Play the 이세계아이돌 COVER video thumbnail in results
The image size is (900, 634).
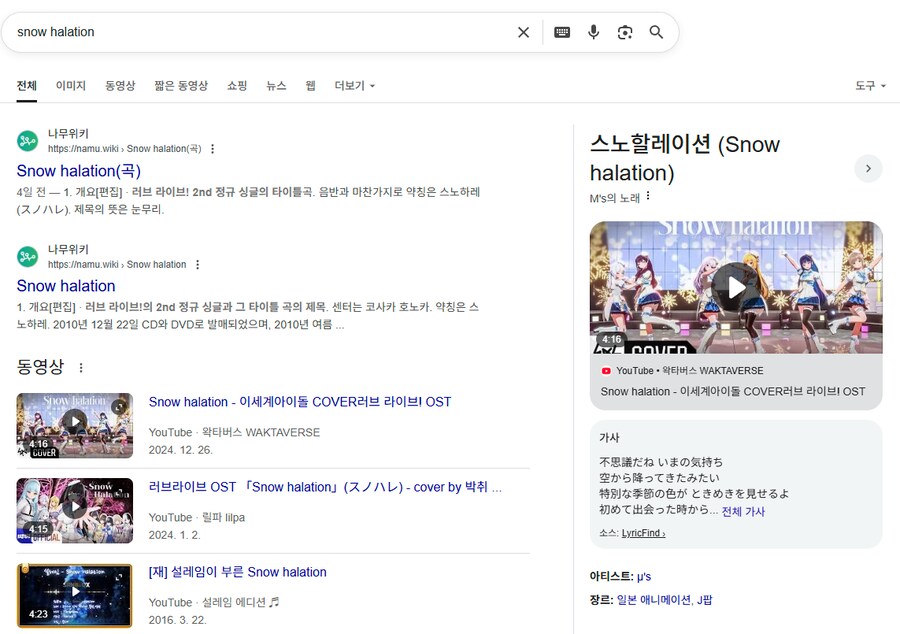coord(75,425)
